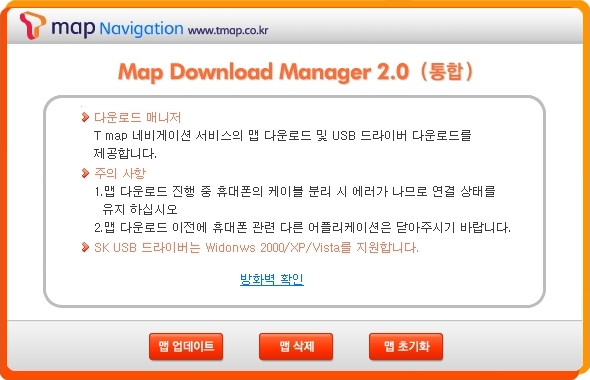Screen dimensions: 590x380
Task: Click the www.tmap.co.kr address text
Action: (x=228, y=30)
